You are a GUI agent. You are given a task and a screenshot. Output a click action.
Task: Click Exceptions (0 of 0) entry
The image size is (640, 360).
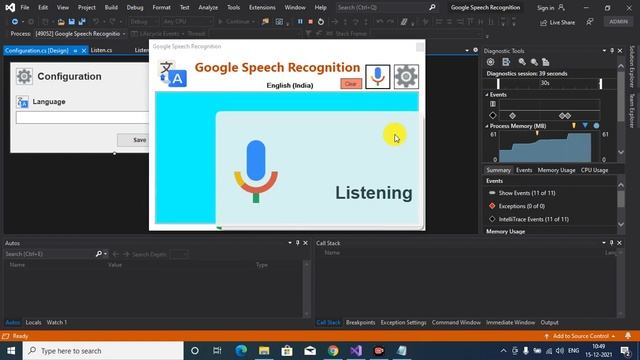tap(522, 206)
